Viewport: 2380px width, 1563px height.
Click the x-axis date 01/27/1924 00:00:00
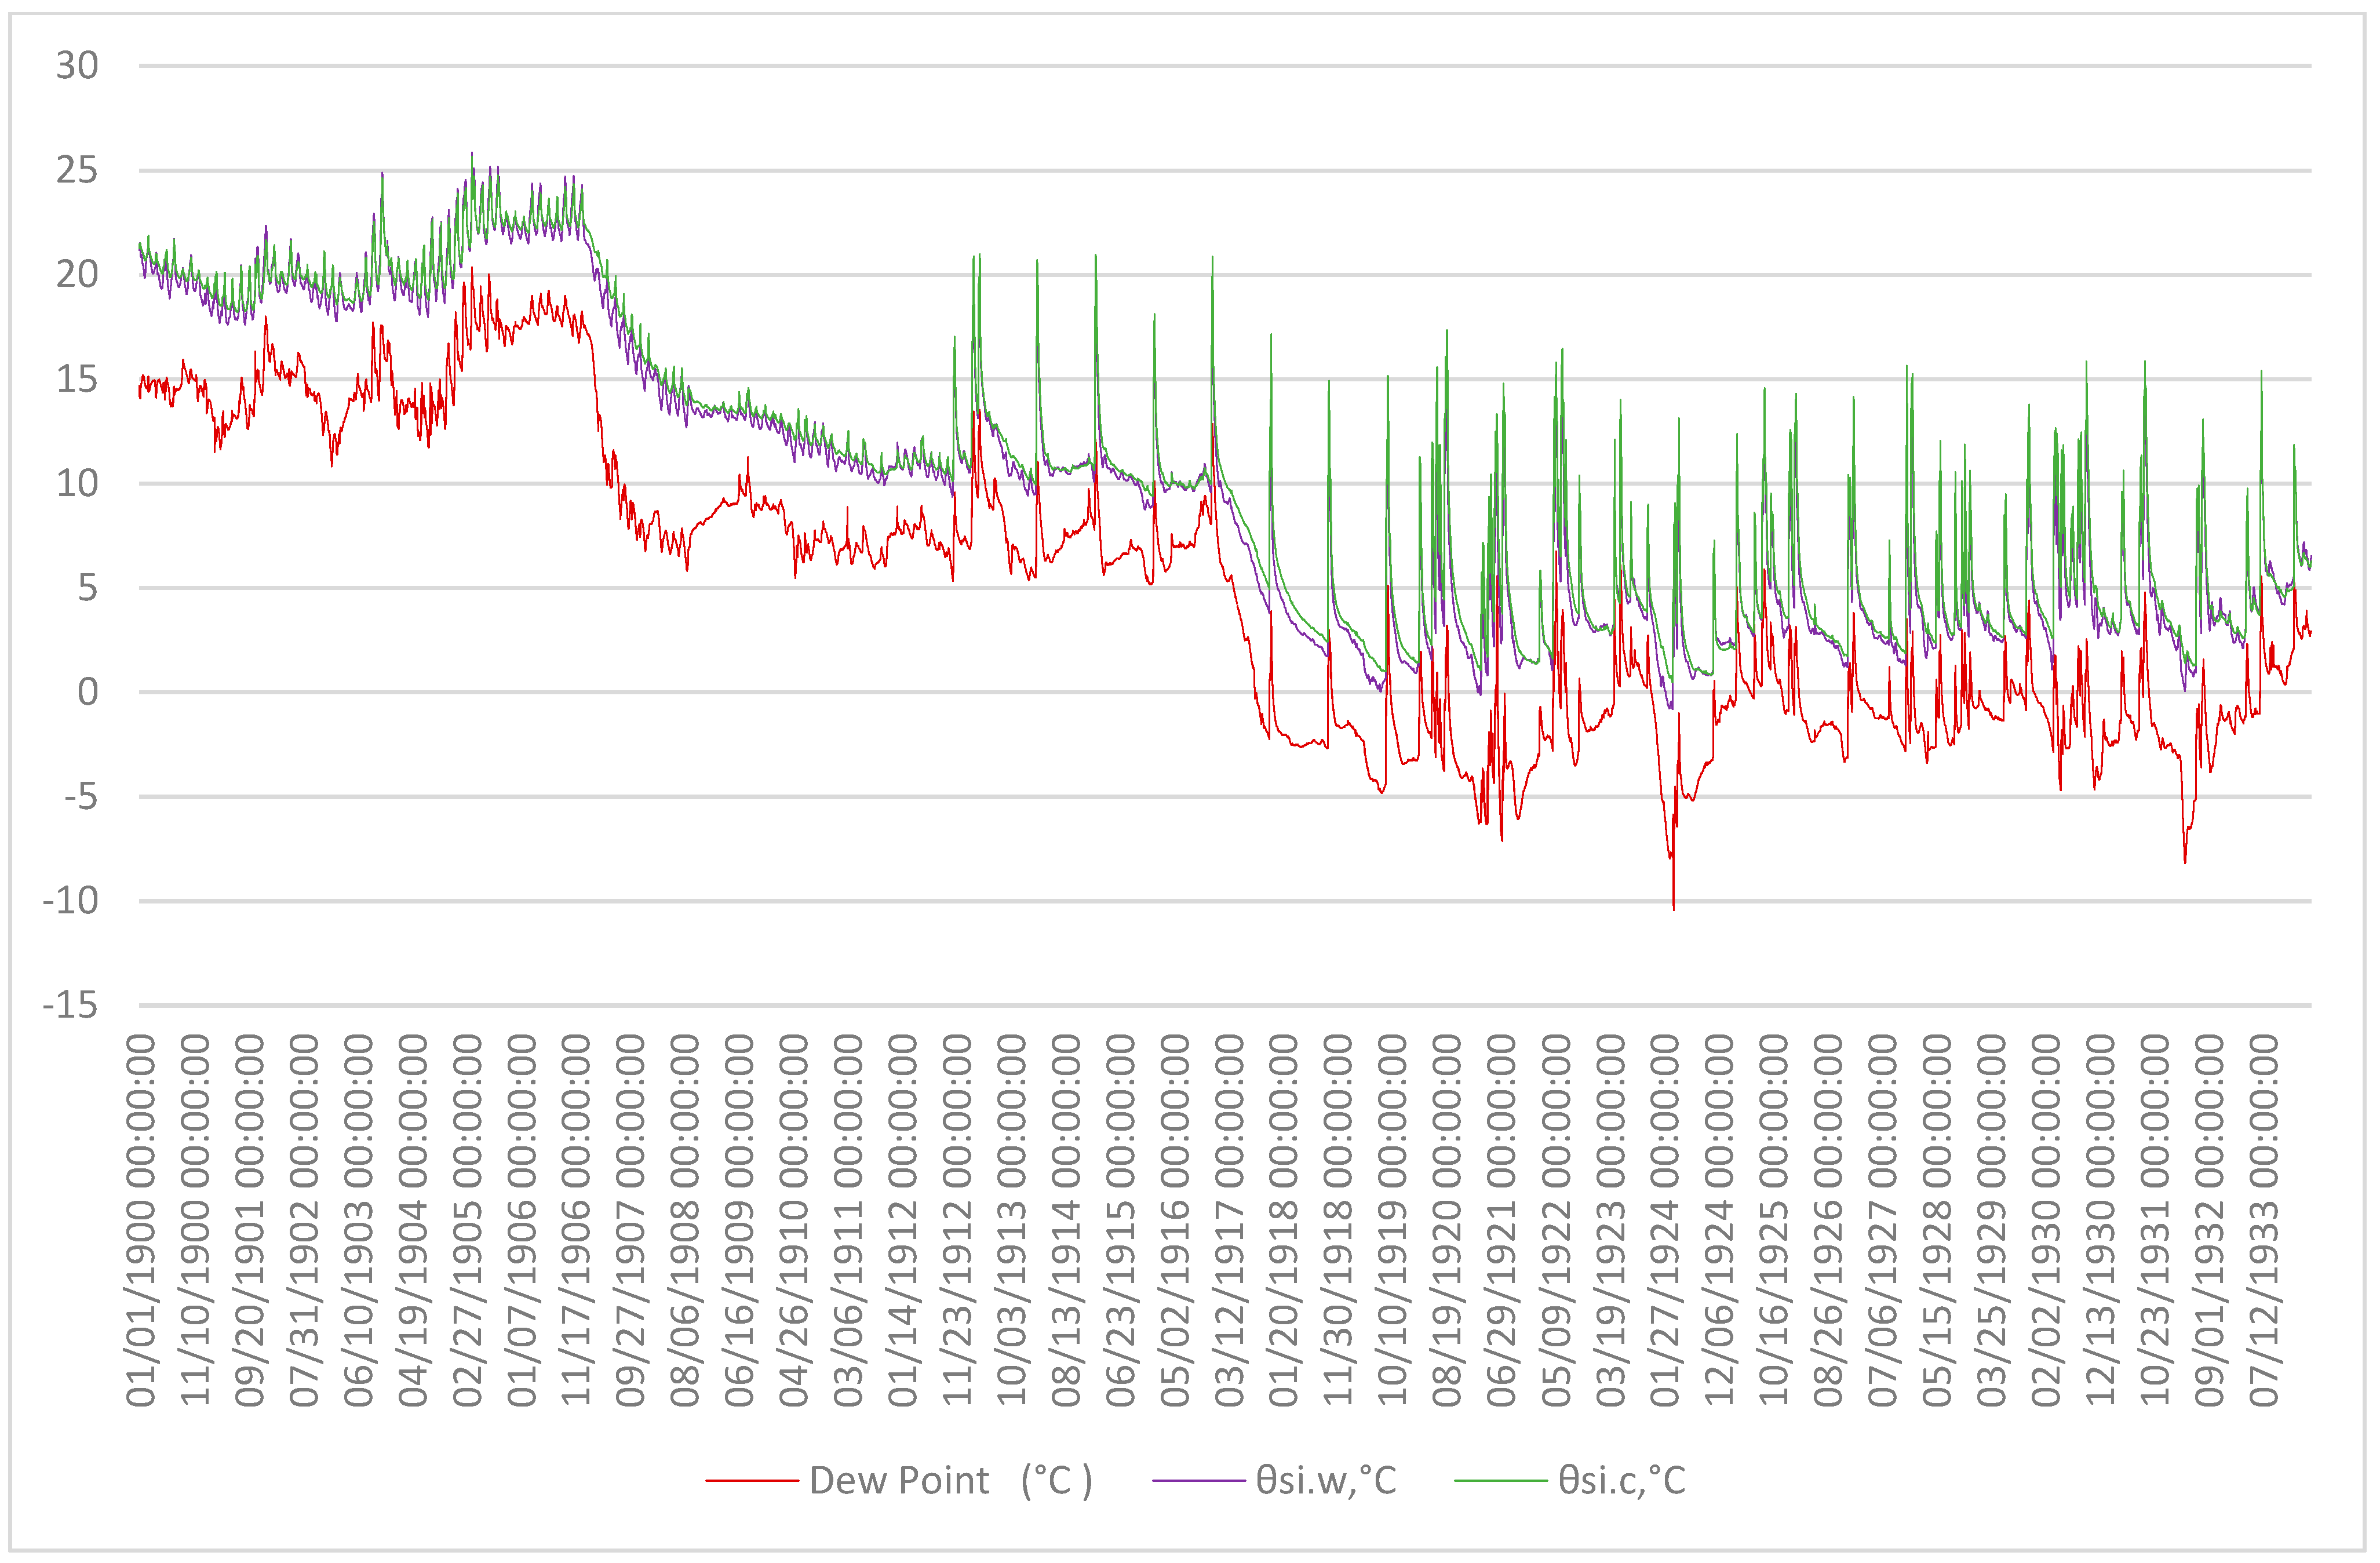[1664, 1220]
